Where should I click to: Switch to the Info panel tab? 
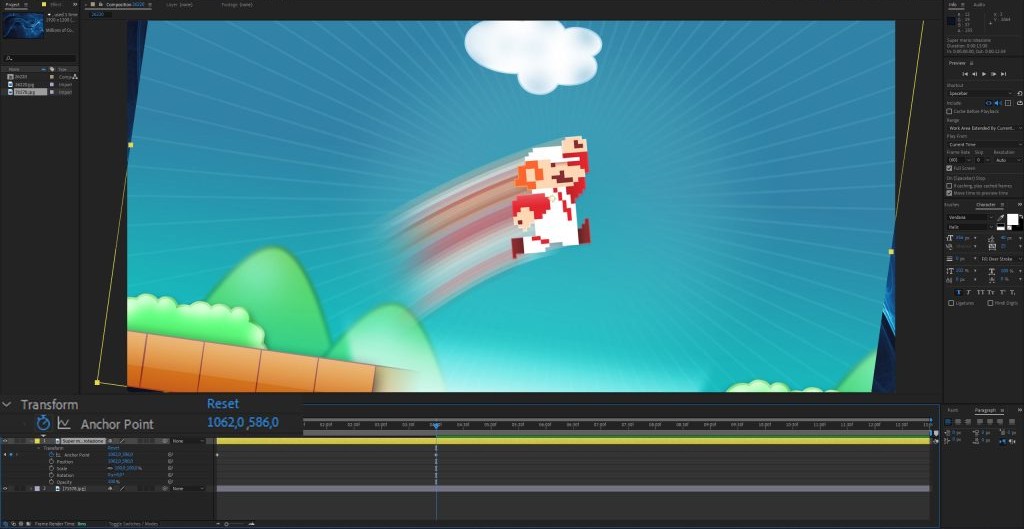pos(953,5)
